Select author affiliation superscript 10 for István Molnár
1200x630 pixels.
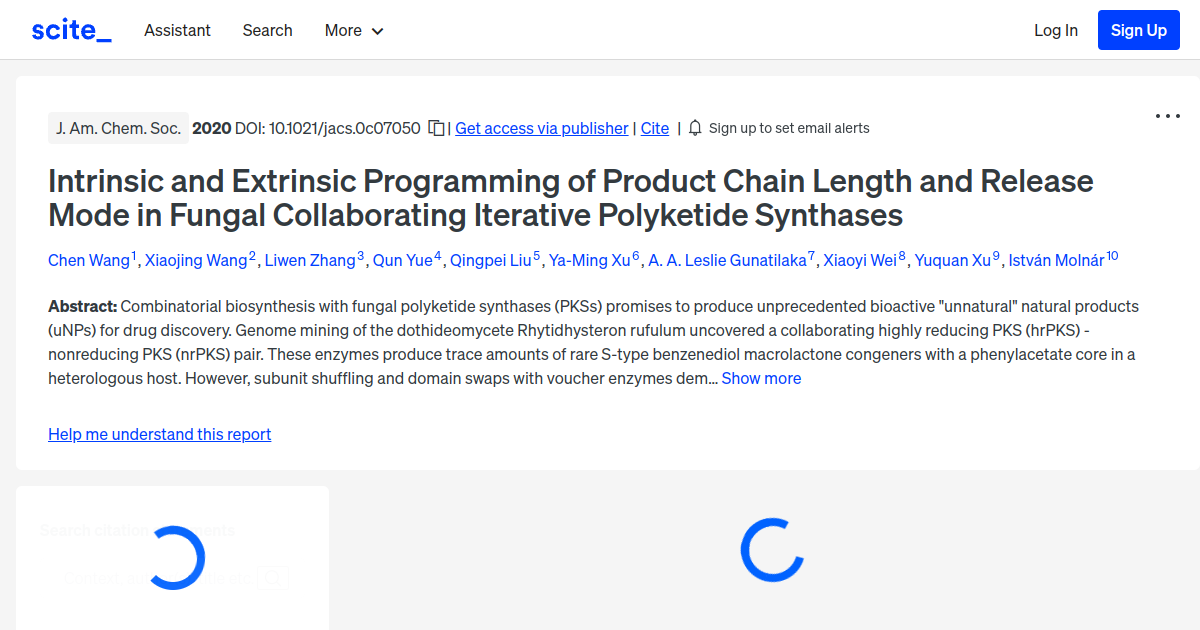point(1112,253)
